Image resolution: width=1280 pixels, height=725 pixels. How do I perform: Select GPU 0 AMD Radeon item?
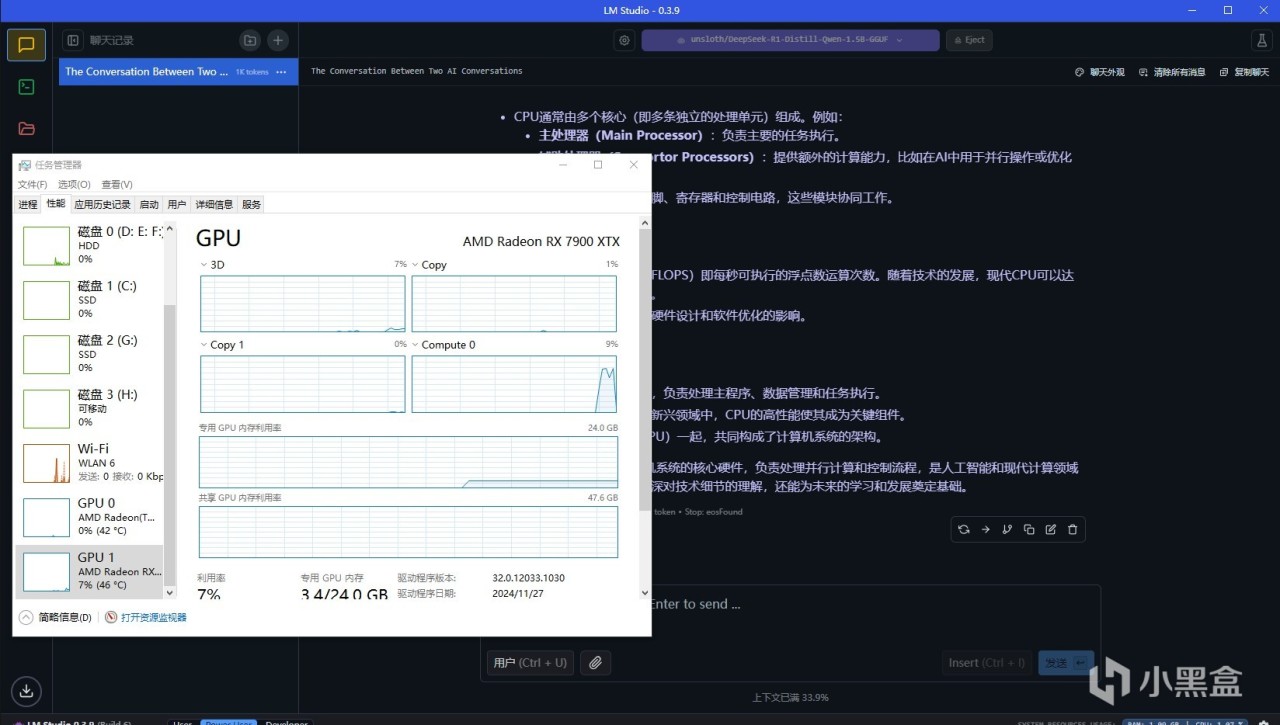tap(89, 517)
